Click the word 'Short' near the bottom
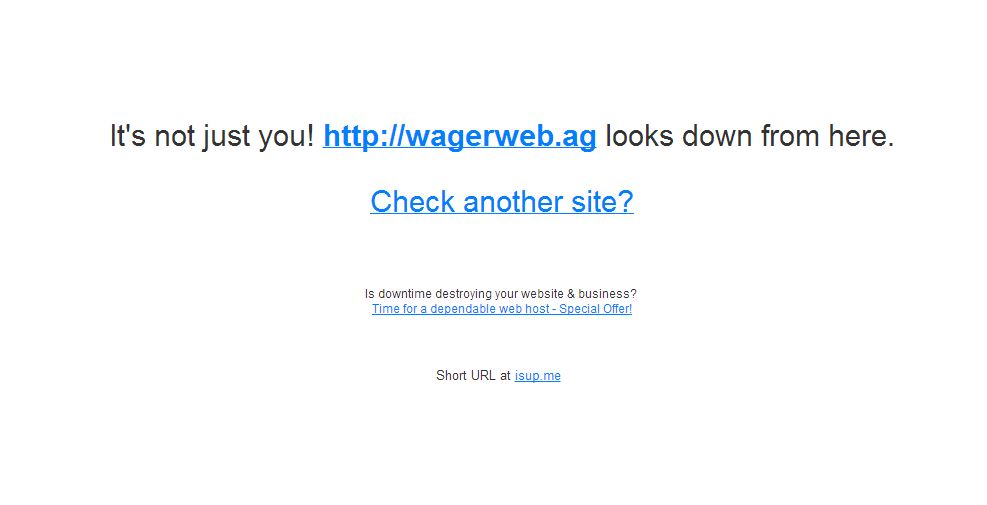 [x=451, y=376]
